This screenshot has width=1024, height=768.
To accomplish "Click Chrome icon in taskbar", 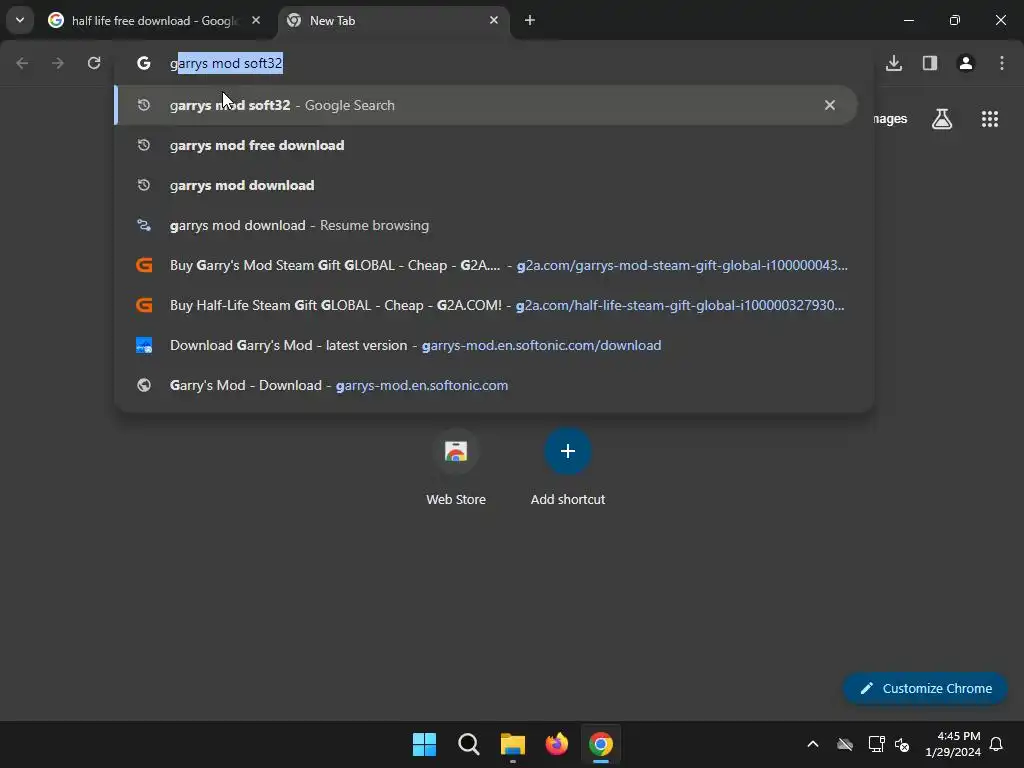I will (601, 744).
